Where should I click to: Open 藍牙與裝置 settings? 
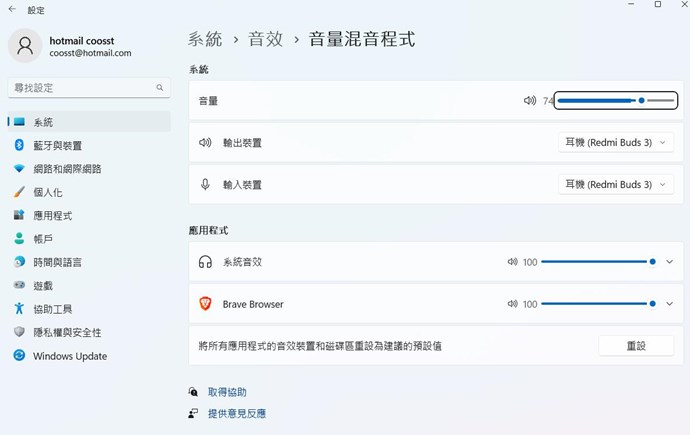58,146
